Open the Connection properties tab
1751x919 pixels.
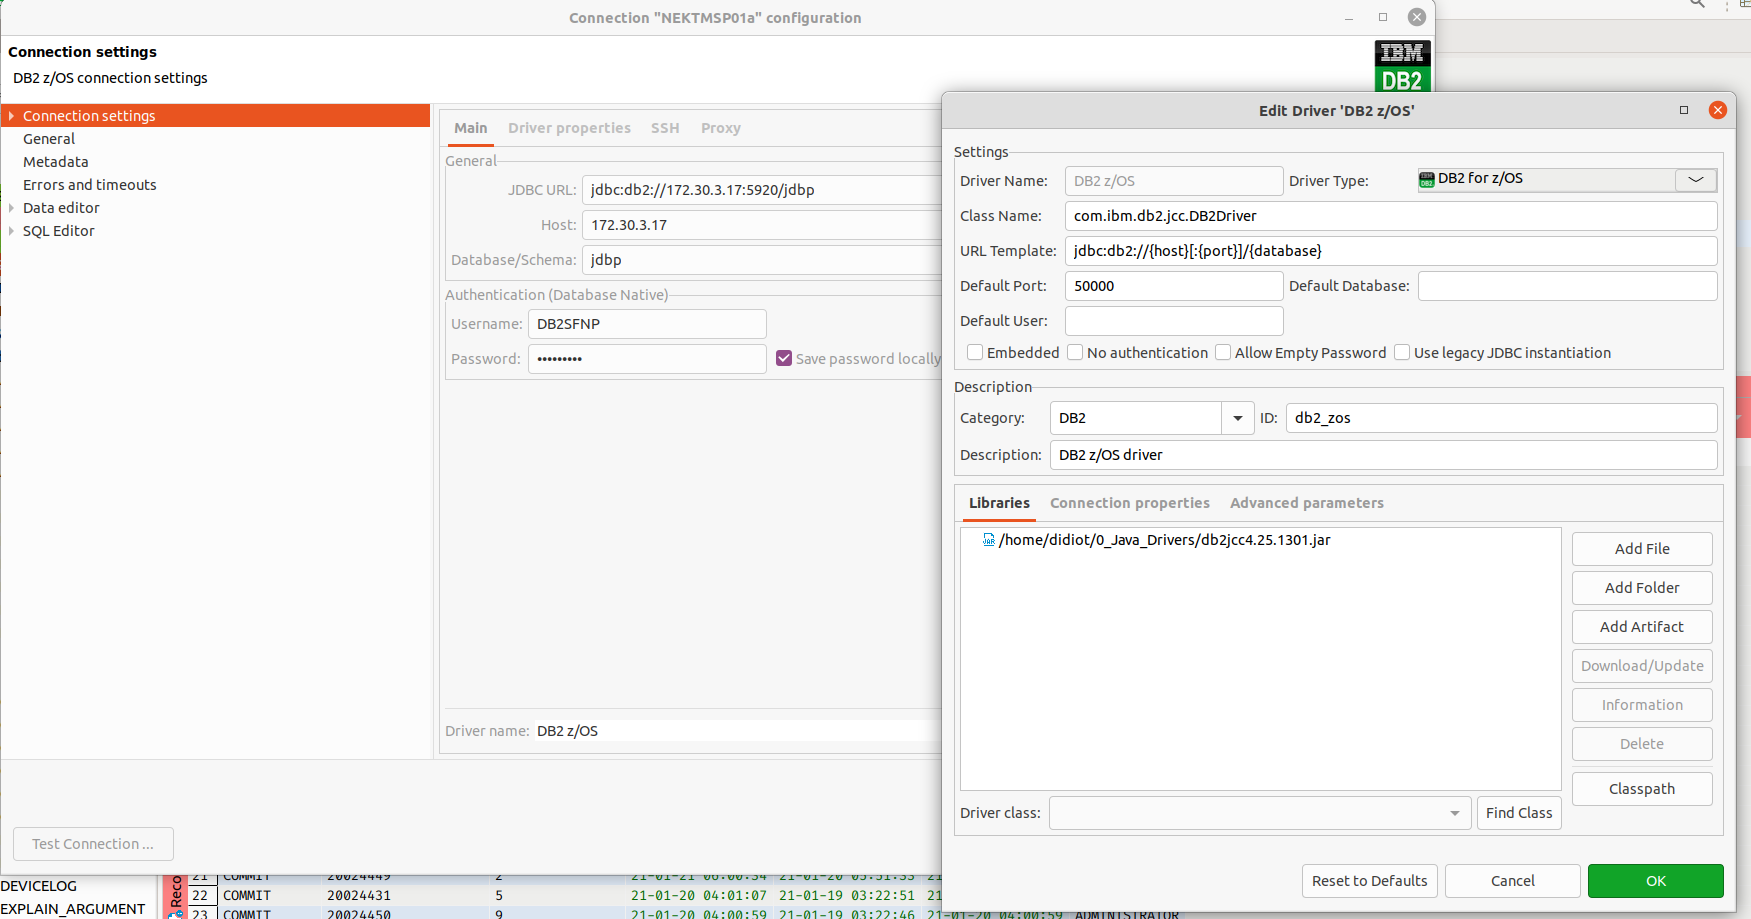pos(1129,503)
